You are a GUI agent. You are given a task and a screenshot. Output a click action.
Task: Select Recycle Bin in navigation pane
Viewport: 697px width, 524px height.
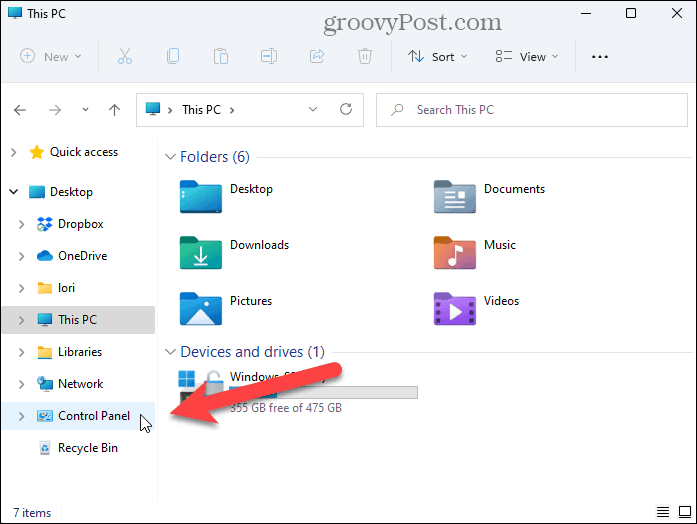coord(79,448)
